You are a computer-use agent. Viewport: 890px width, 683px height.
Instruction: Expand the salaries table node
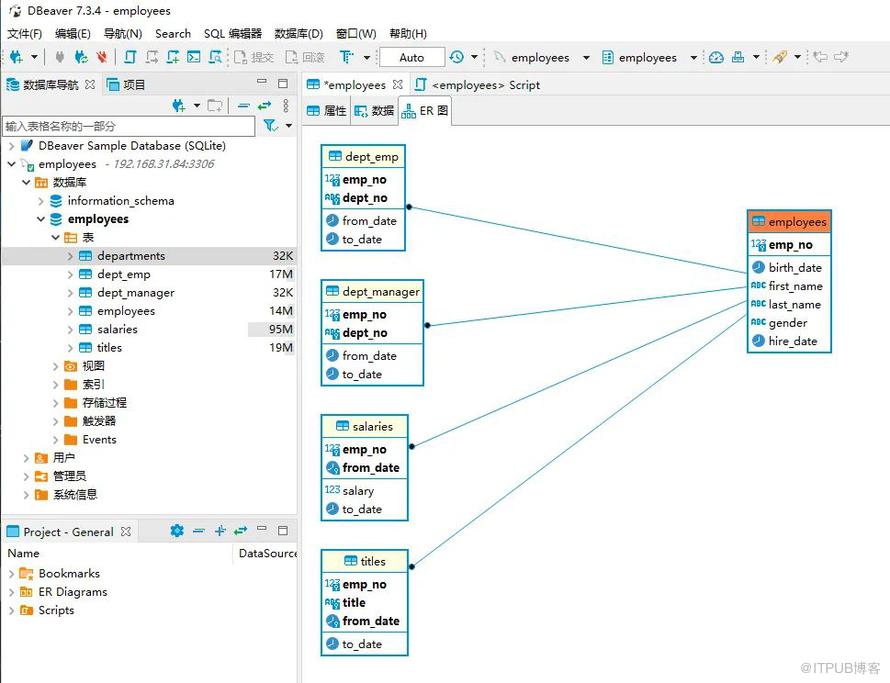pos(70,330)
